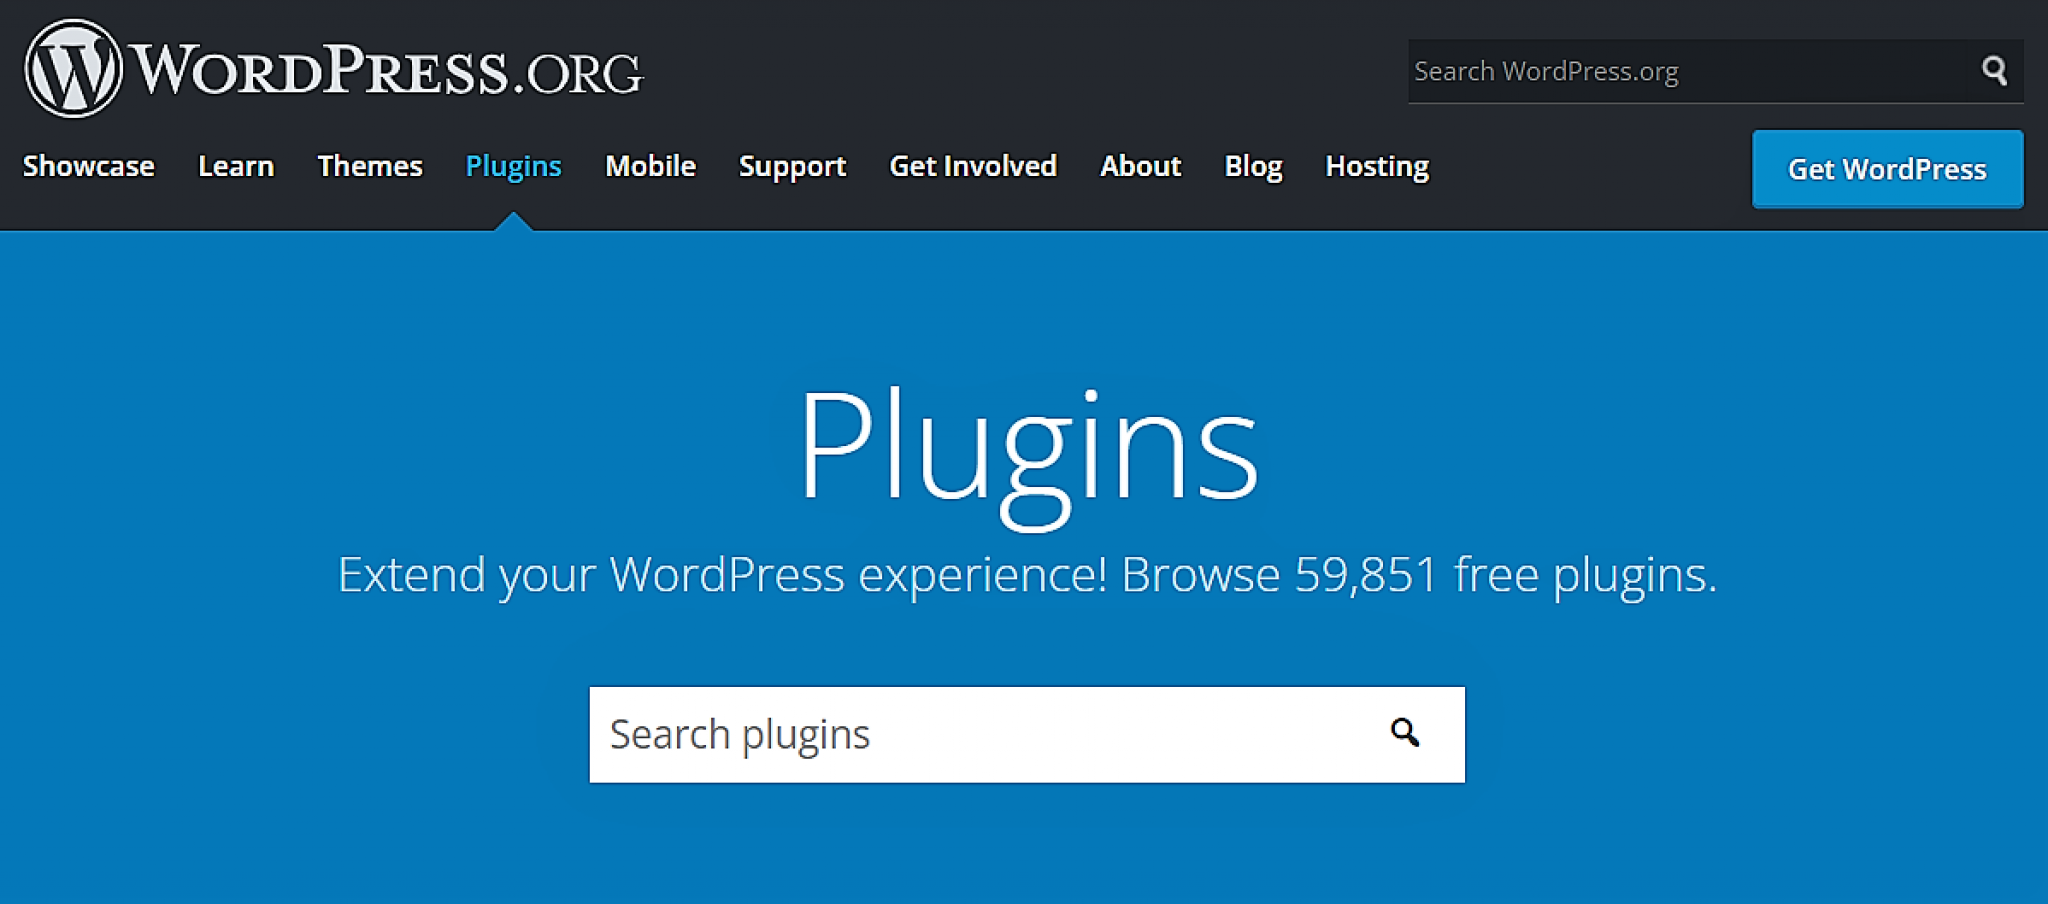2048x904 pixels.
Task: Open the Showcase menu item
Action: 89,166
